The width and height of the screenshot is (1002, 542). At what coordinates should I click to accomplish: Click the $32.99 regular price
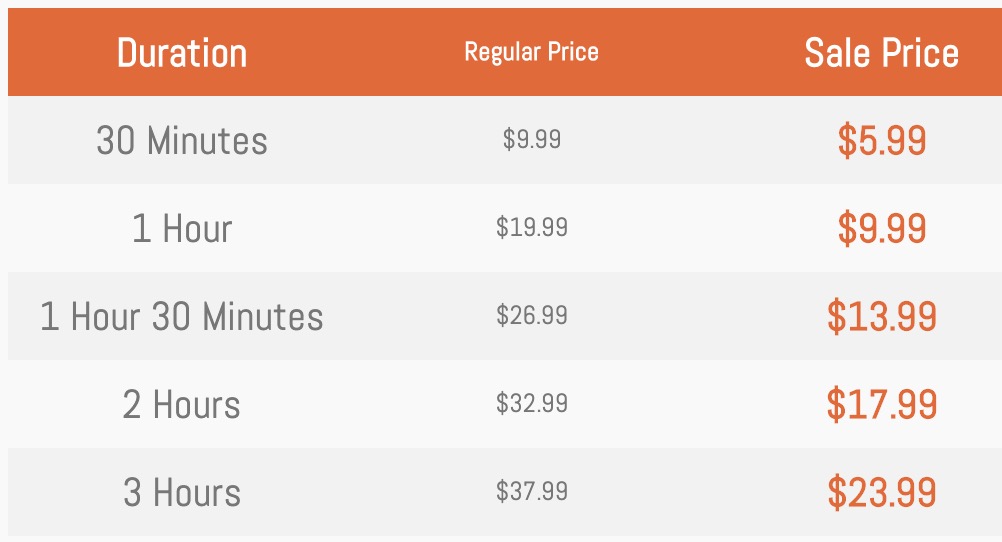pos(532,403)
